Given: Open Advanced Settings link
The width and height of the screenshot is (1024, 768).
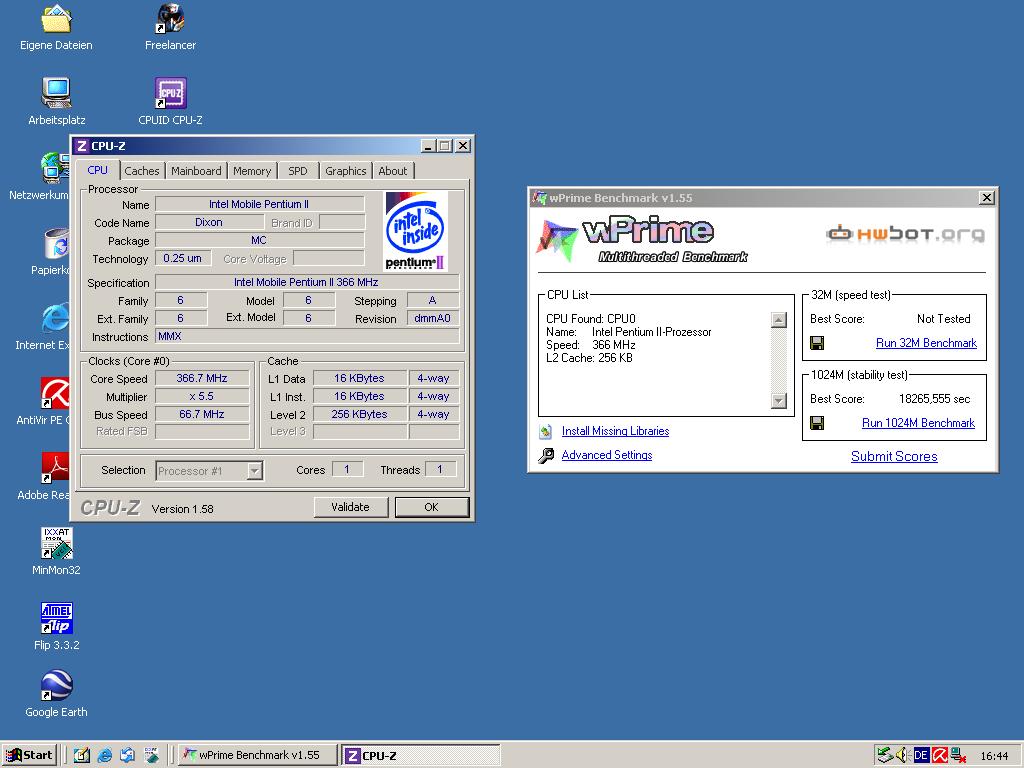Looking at the screenshot, I should pyautogui.click(x=607, y=455).
